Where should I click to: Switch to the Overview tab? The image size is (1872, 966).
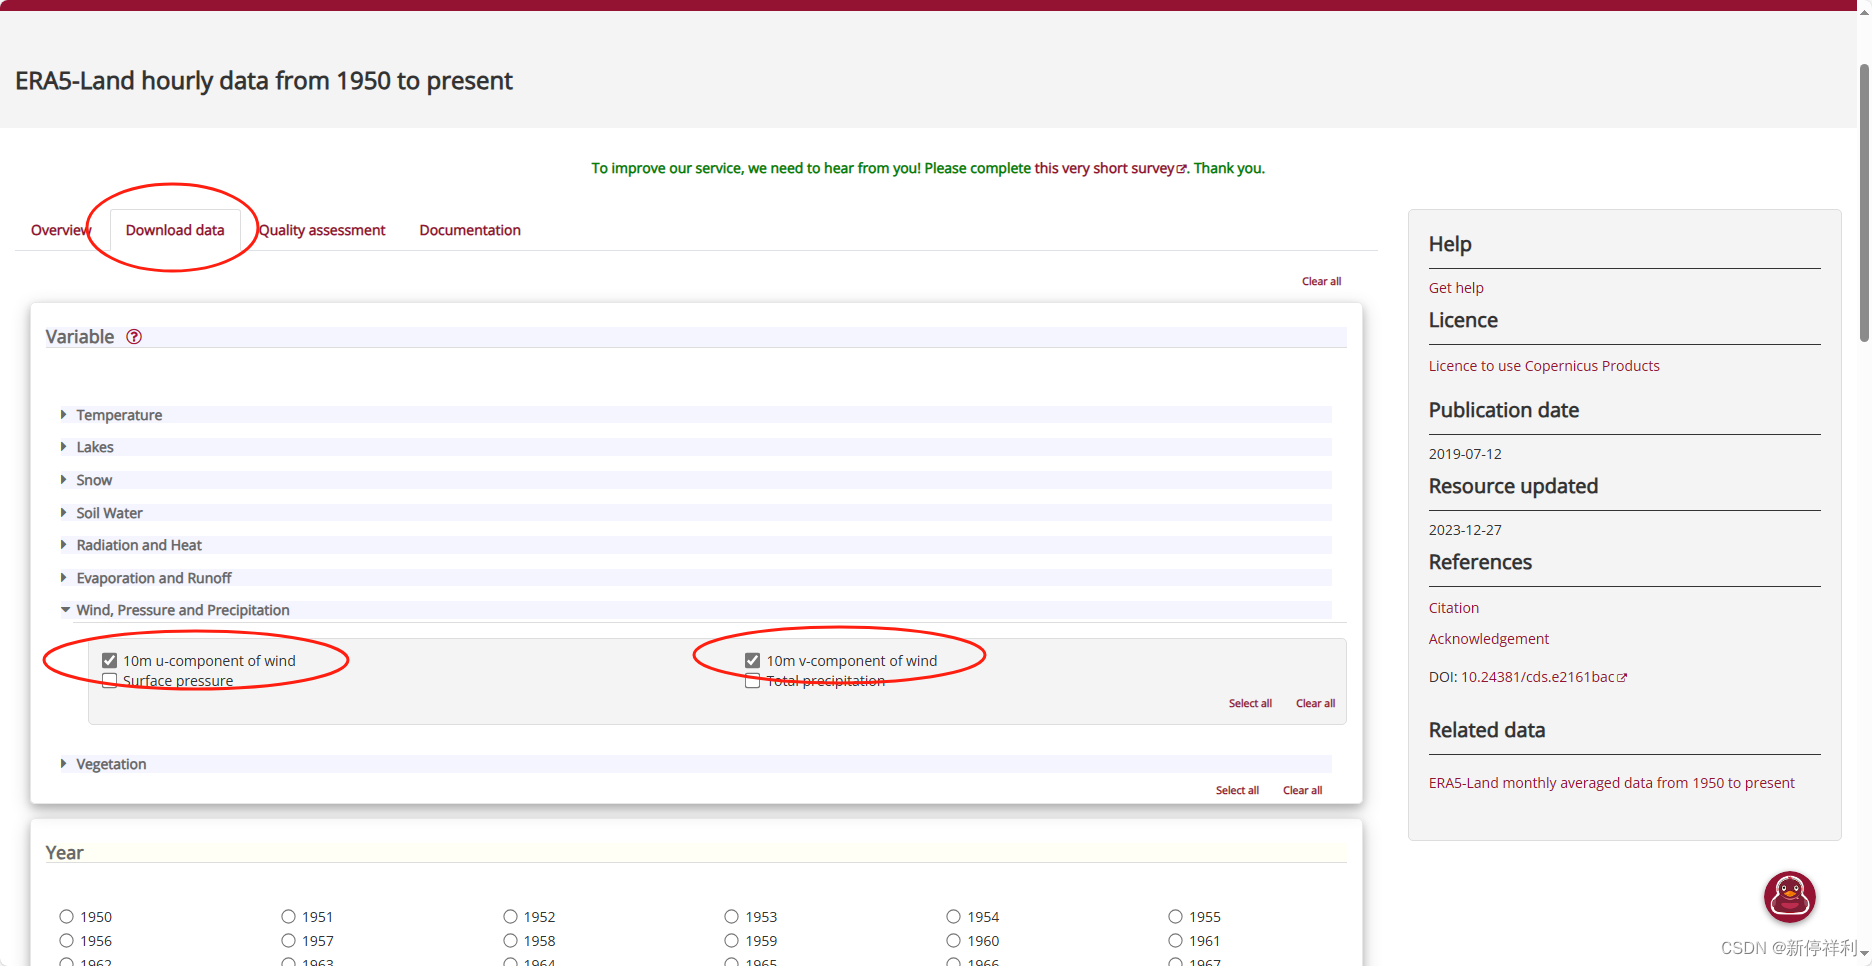[x=60, y=230]
